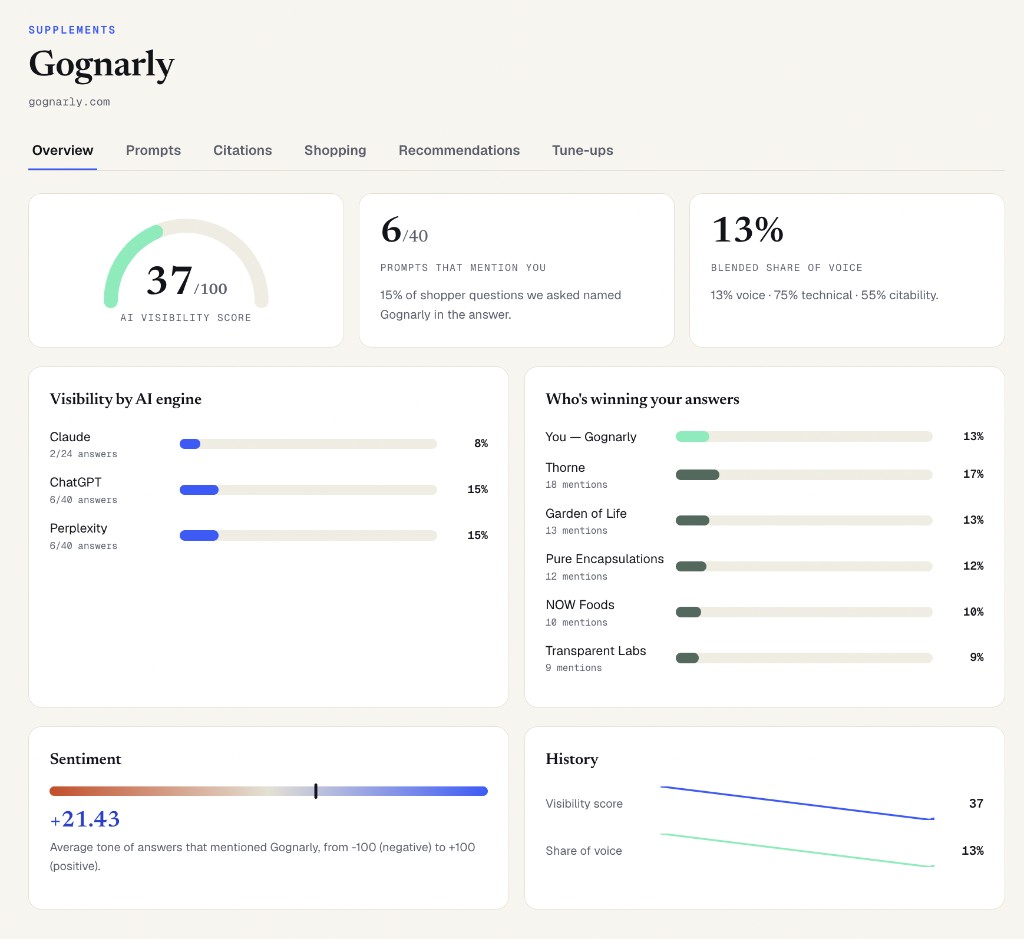Click the Gognarly page title
1024x939 pixels.
click(101, 65)
